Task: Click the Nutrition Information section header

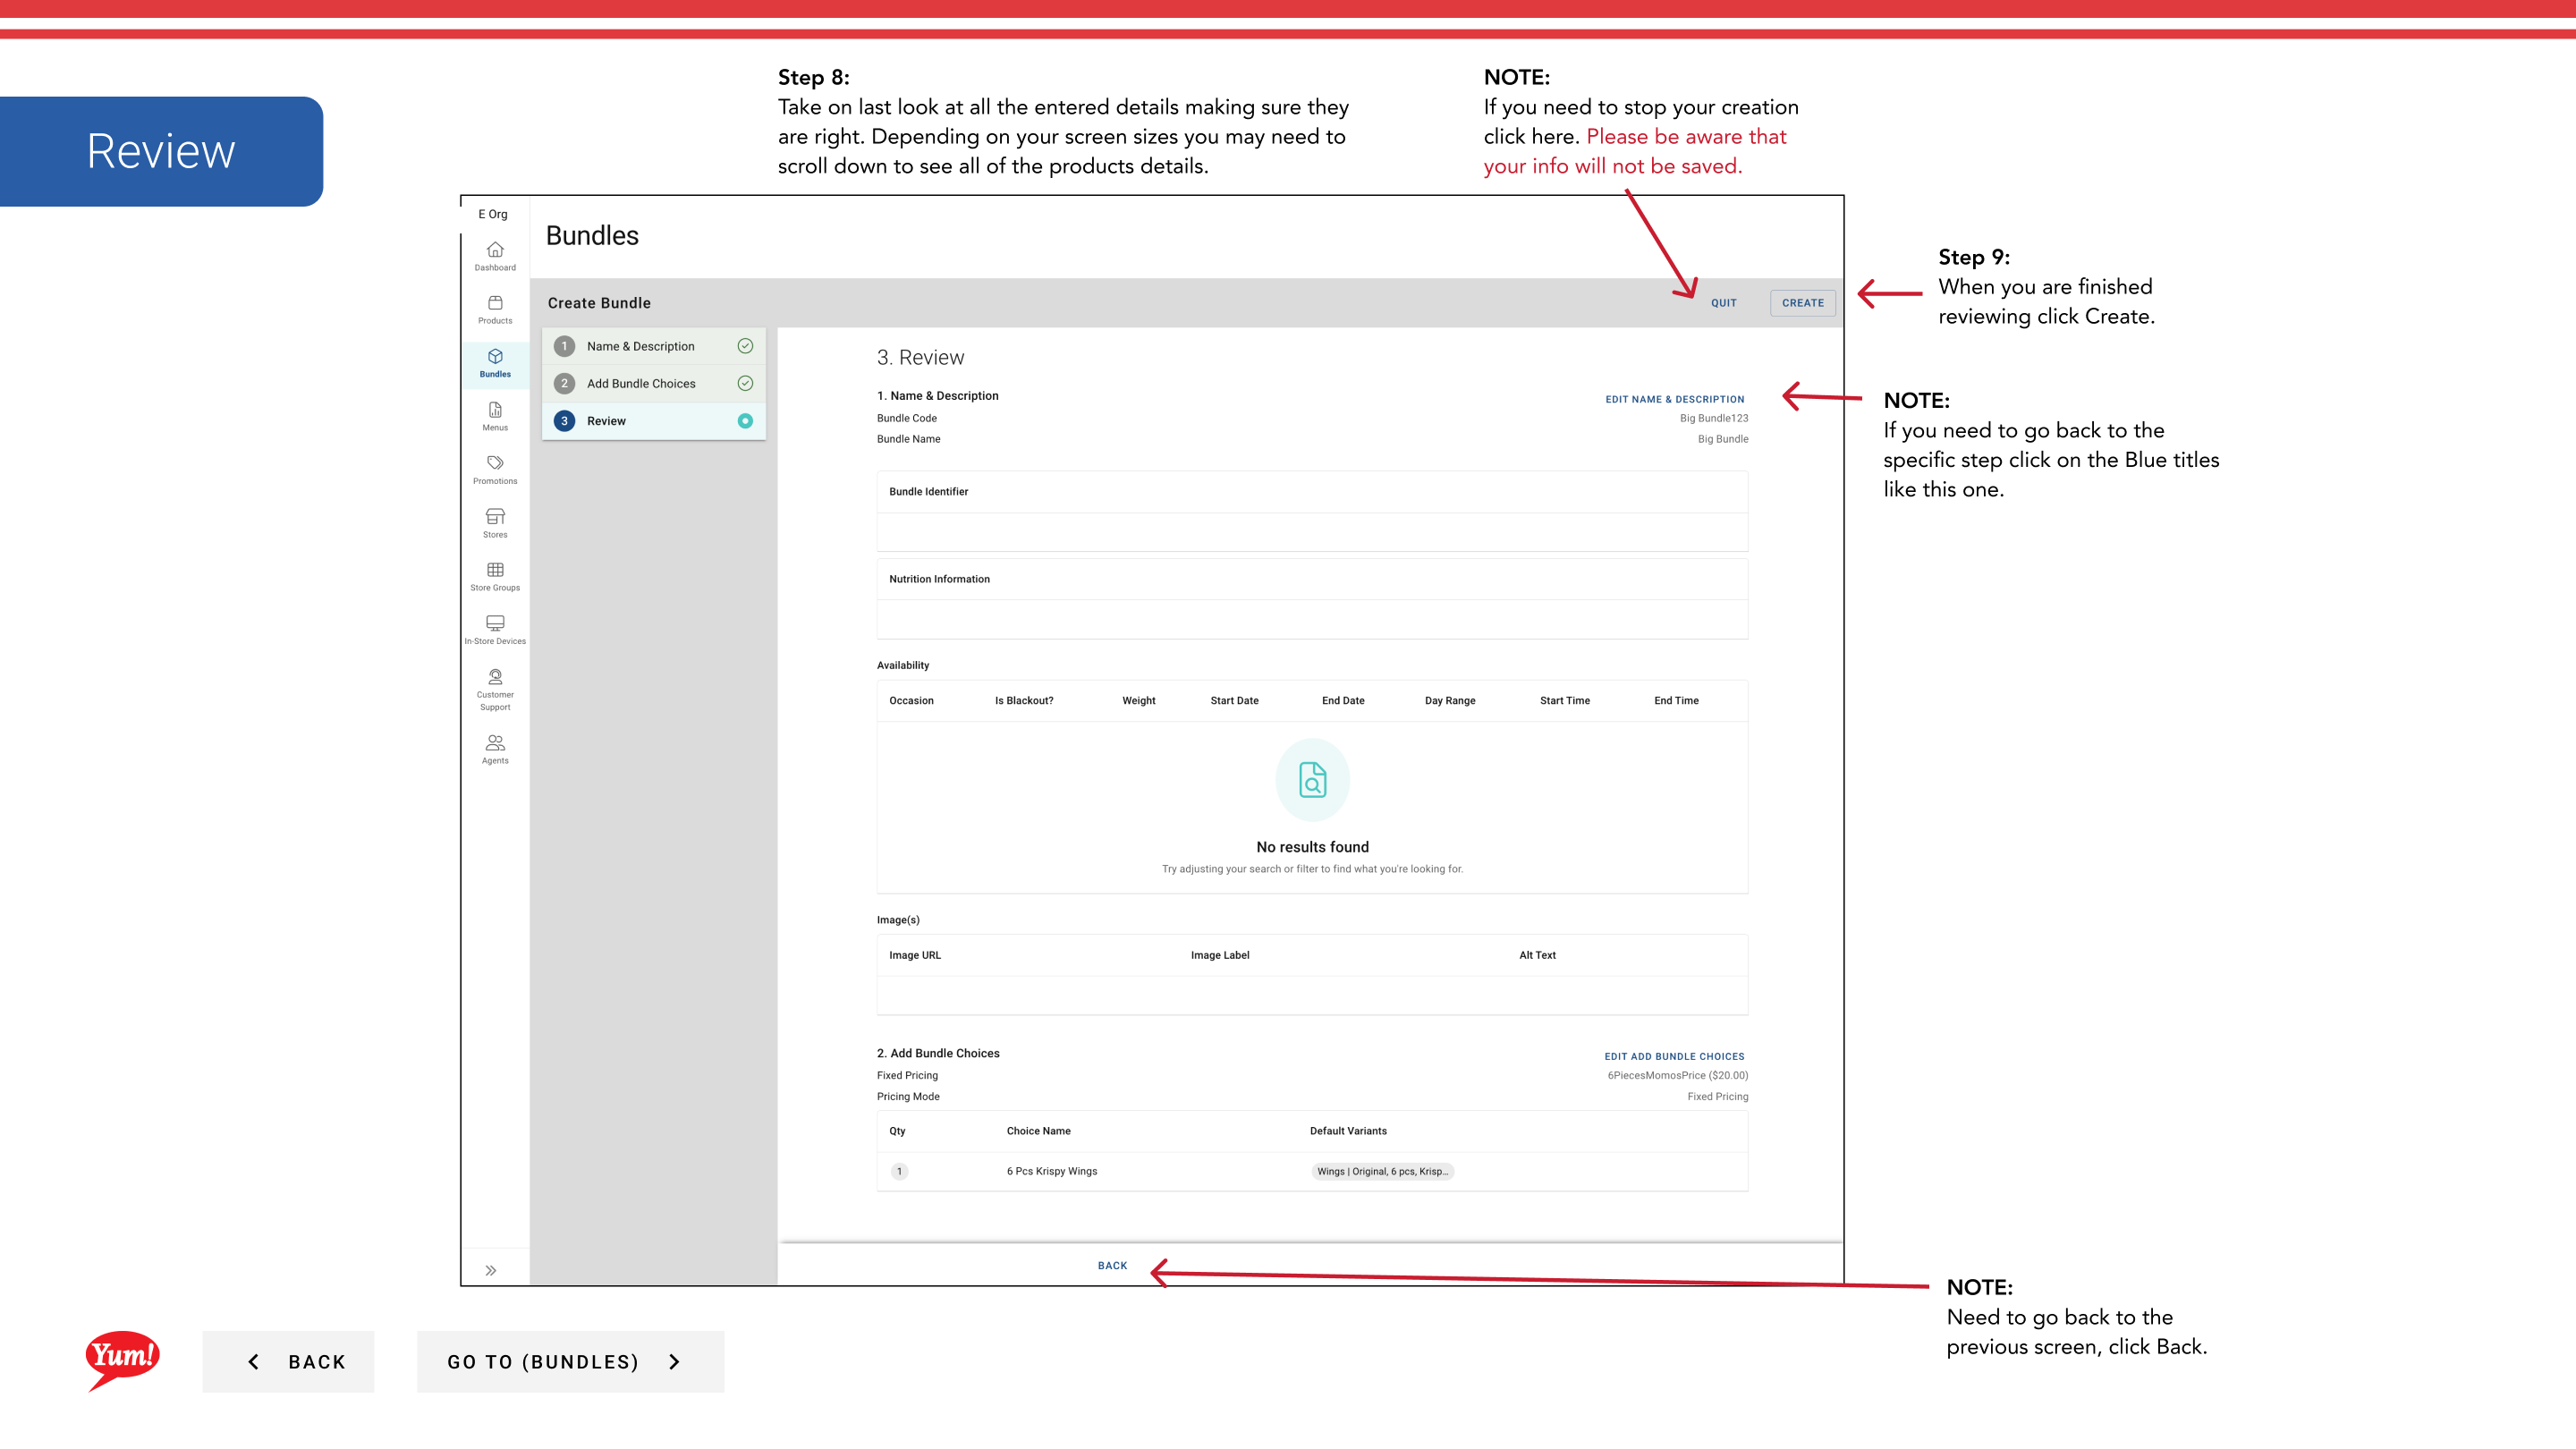Action: [x=939, y=579]
